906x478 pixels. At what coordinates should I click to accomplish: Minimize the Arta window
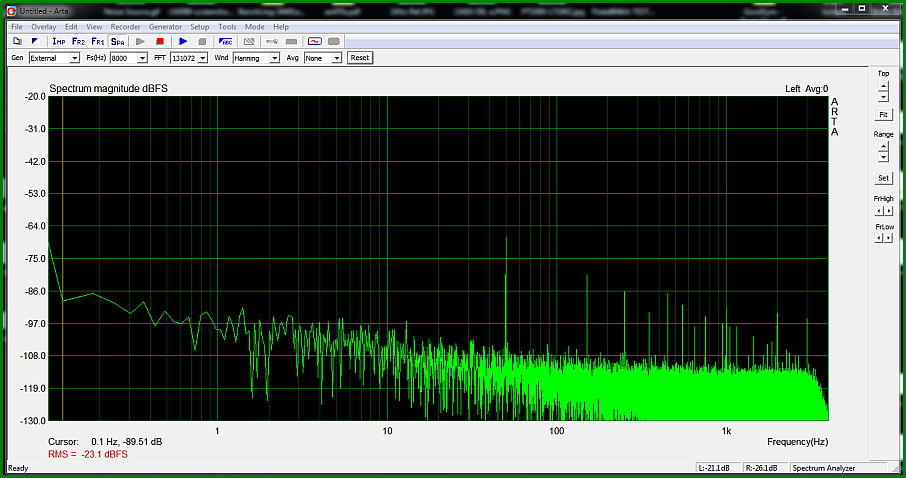click(845, 9)
